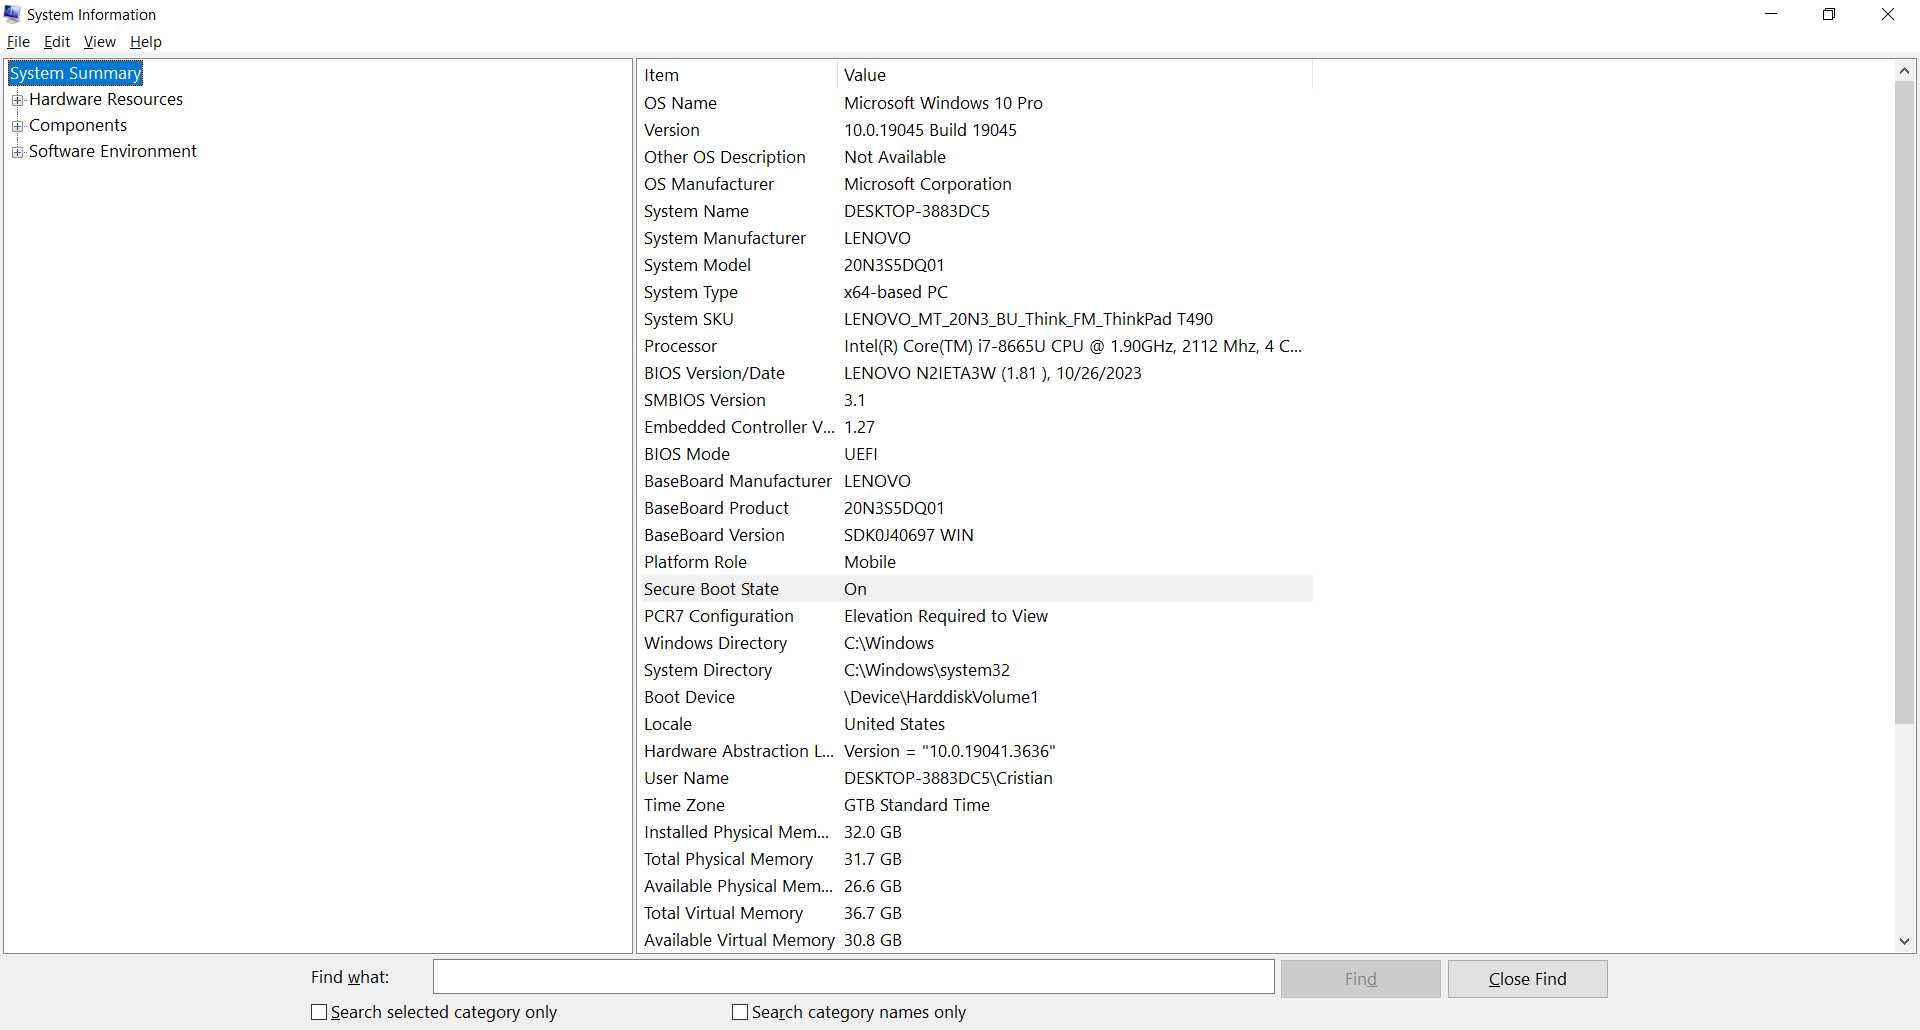
Task: Select the BaseBoard Version row
Action: 975,535
